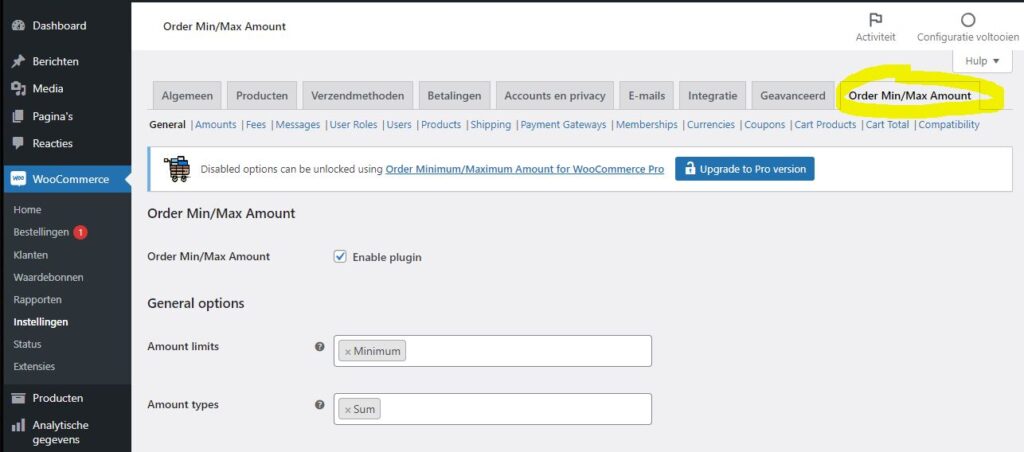This screenshot has height=452, width=1024.
Task: Open the Verzendmethoden tab
Action: click(357, 95)
